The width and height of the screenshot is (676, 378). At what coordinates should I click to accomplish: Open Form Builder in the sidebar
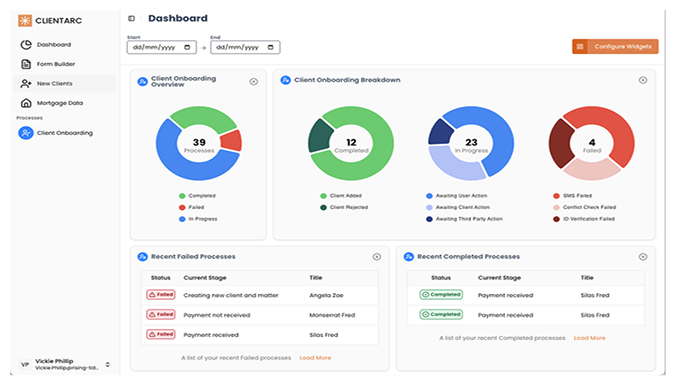click(x=65, y=64)
